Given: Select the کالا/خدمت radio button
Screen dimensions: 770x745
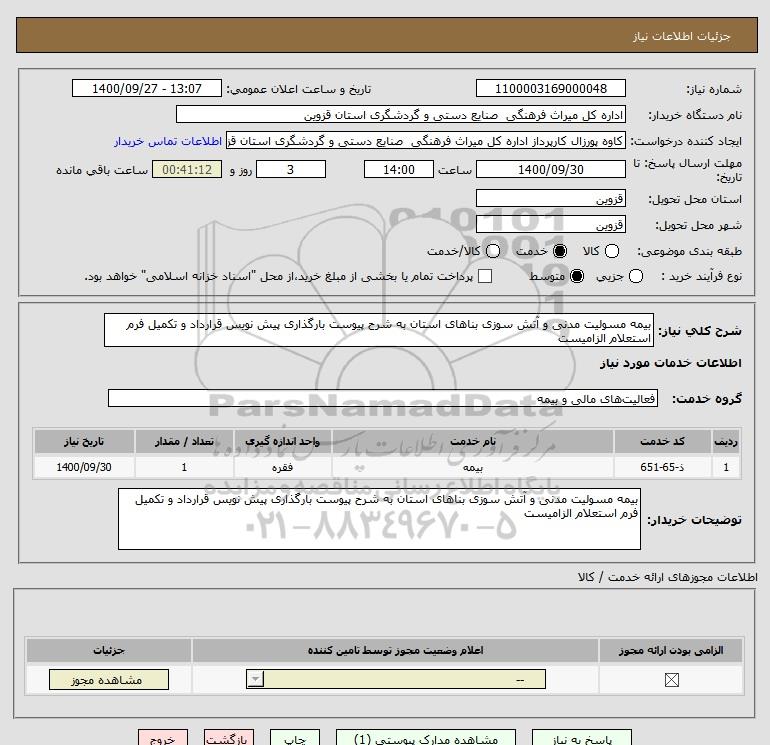Looking at the screenshot, I should pos(493,251).
